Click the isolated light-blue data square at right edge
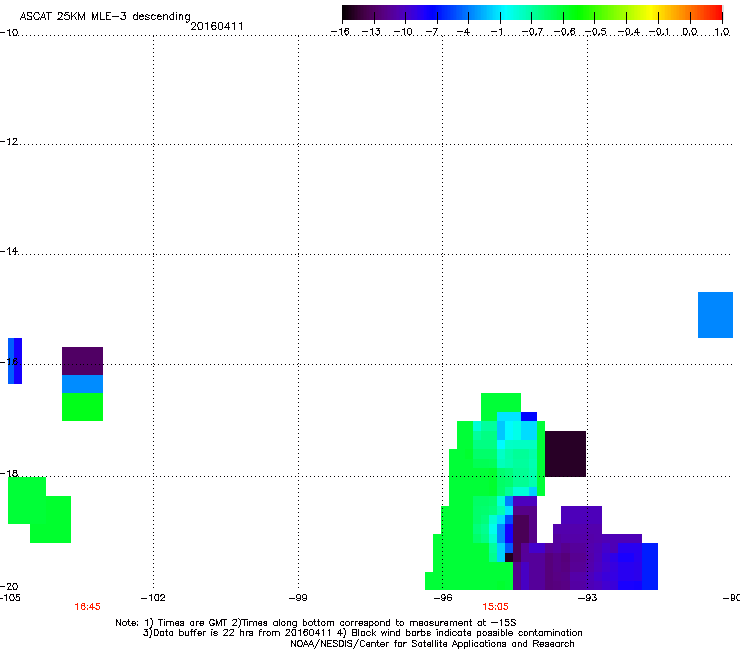Viewport: 740px width, 650px height. (x=715, y=315)
